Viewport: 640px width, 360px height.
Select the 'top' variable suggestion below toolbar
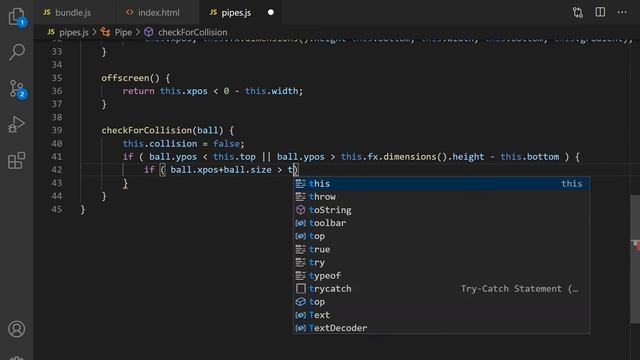point(442,236)
